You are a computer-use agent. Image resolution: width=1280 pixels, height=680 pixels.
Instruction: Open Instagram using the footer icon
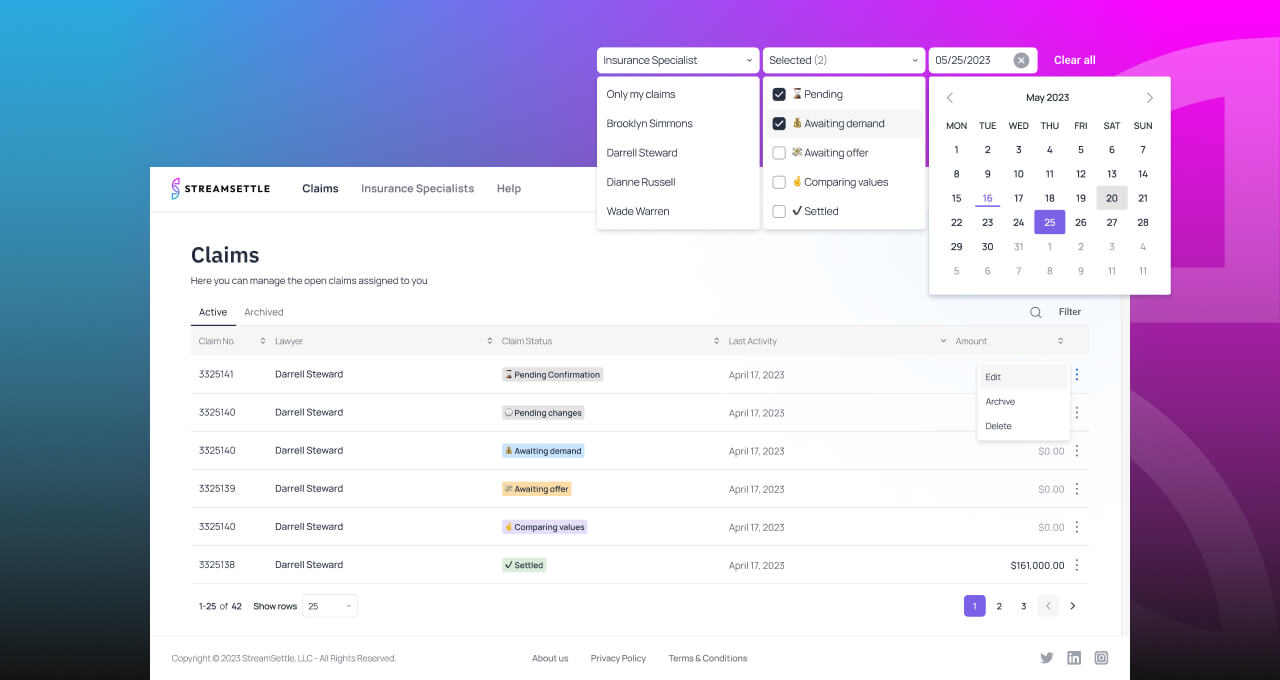(1101, 657)
